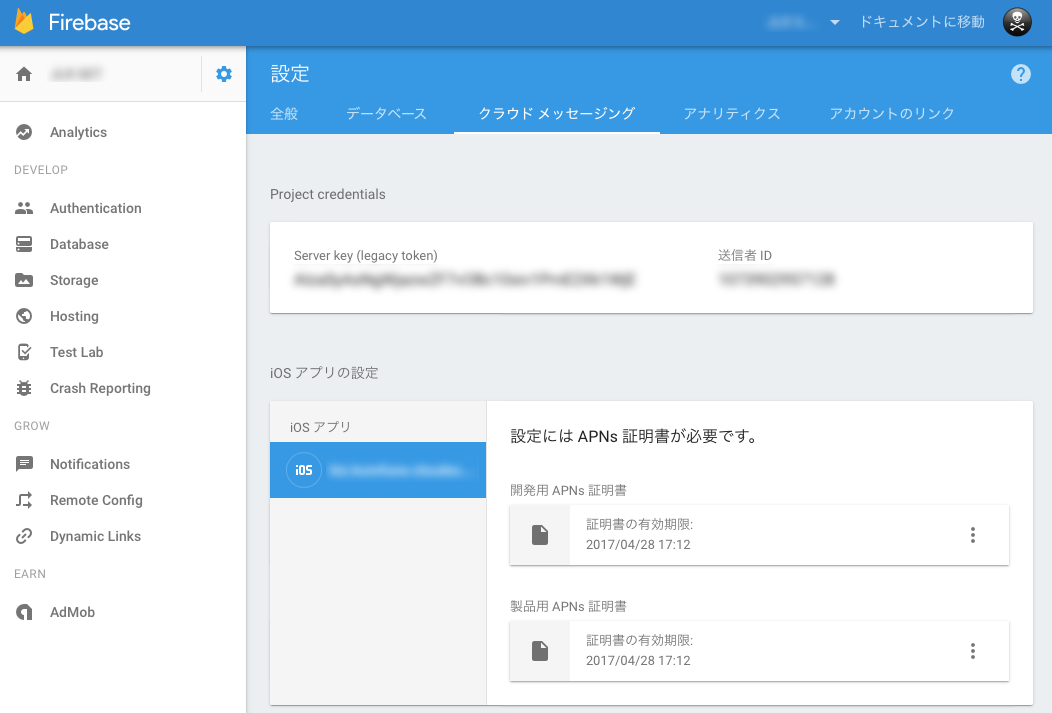The image size is (1052, 713).
Task: Click the Project credentials heading
Action: (327, 195)
